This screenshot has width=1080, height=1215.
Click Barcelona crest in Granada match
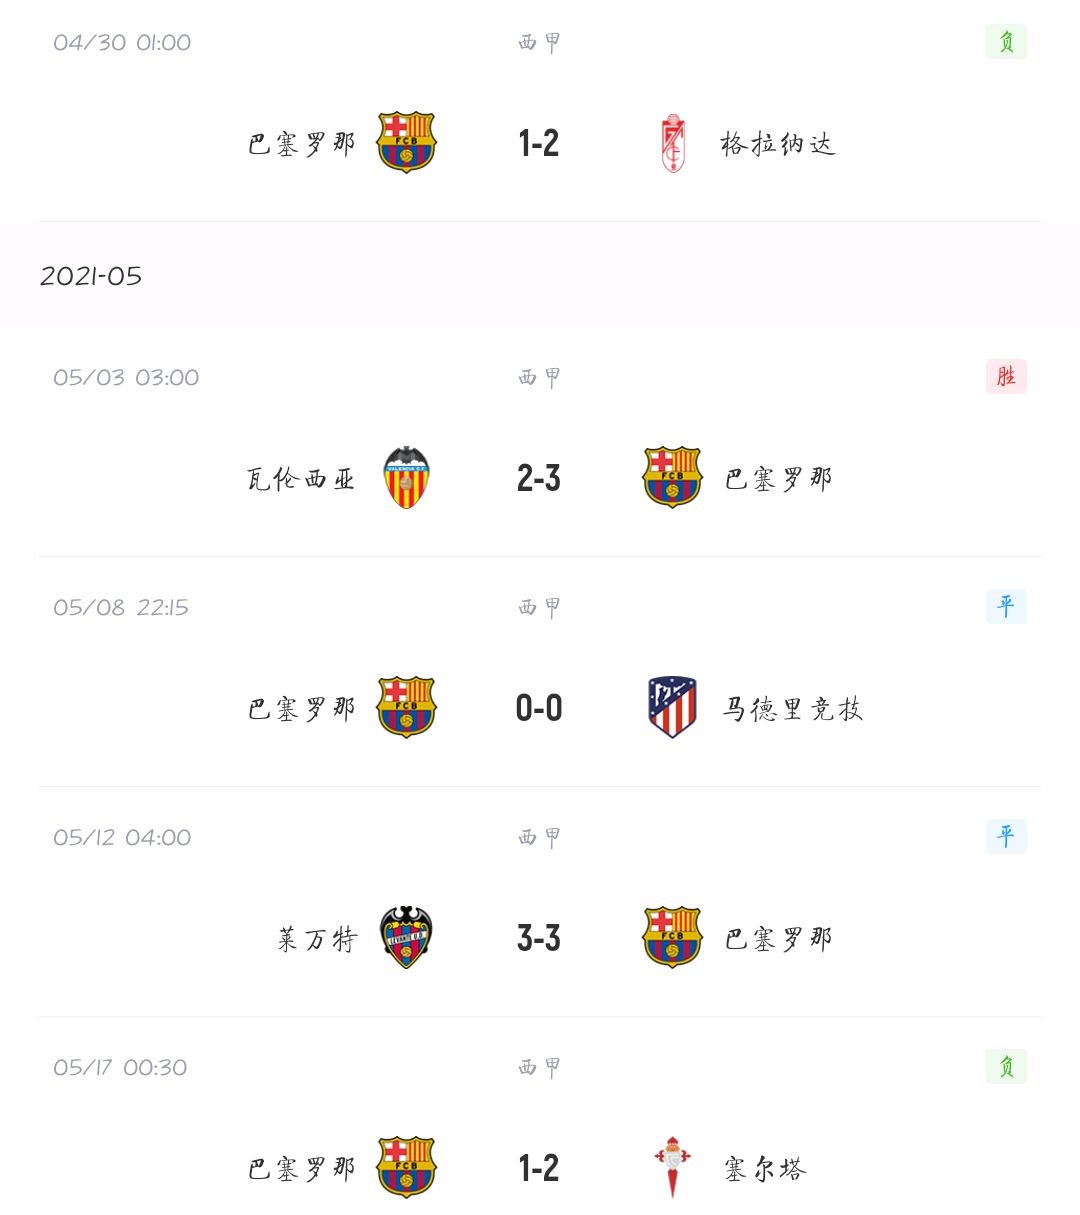coord(406,143)
